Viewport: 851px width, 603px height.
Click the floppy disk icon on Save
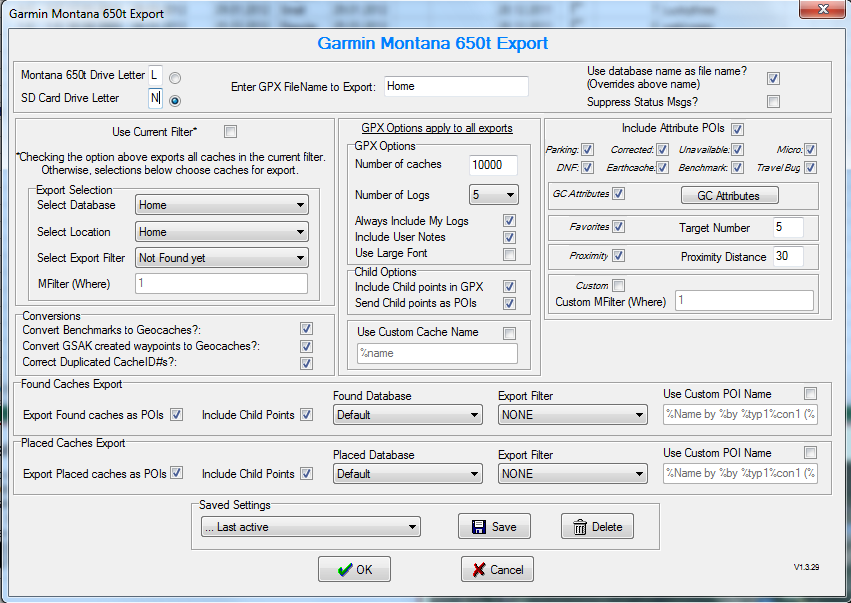pyautogui.click(x=479, y=527)
